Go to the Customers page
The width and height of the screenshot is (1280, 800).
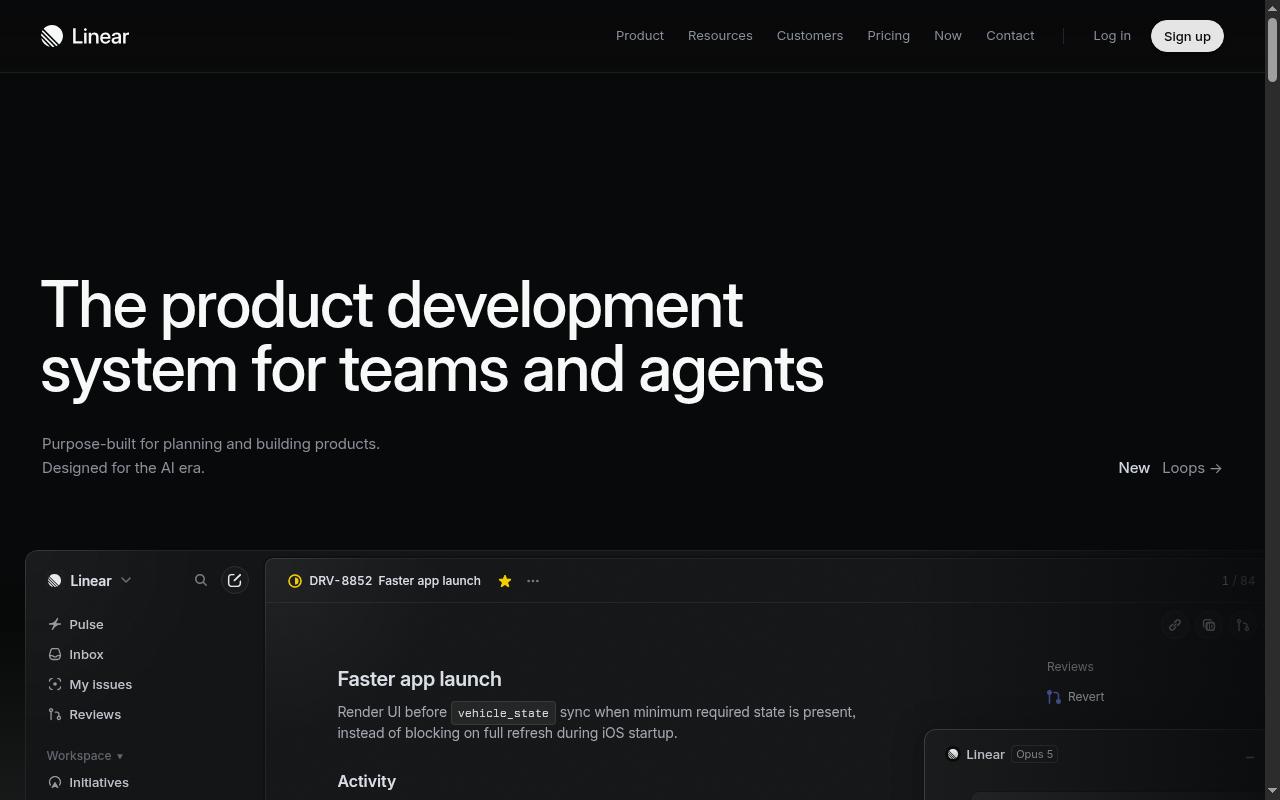(x=810, y=36)
